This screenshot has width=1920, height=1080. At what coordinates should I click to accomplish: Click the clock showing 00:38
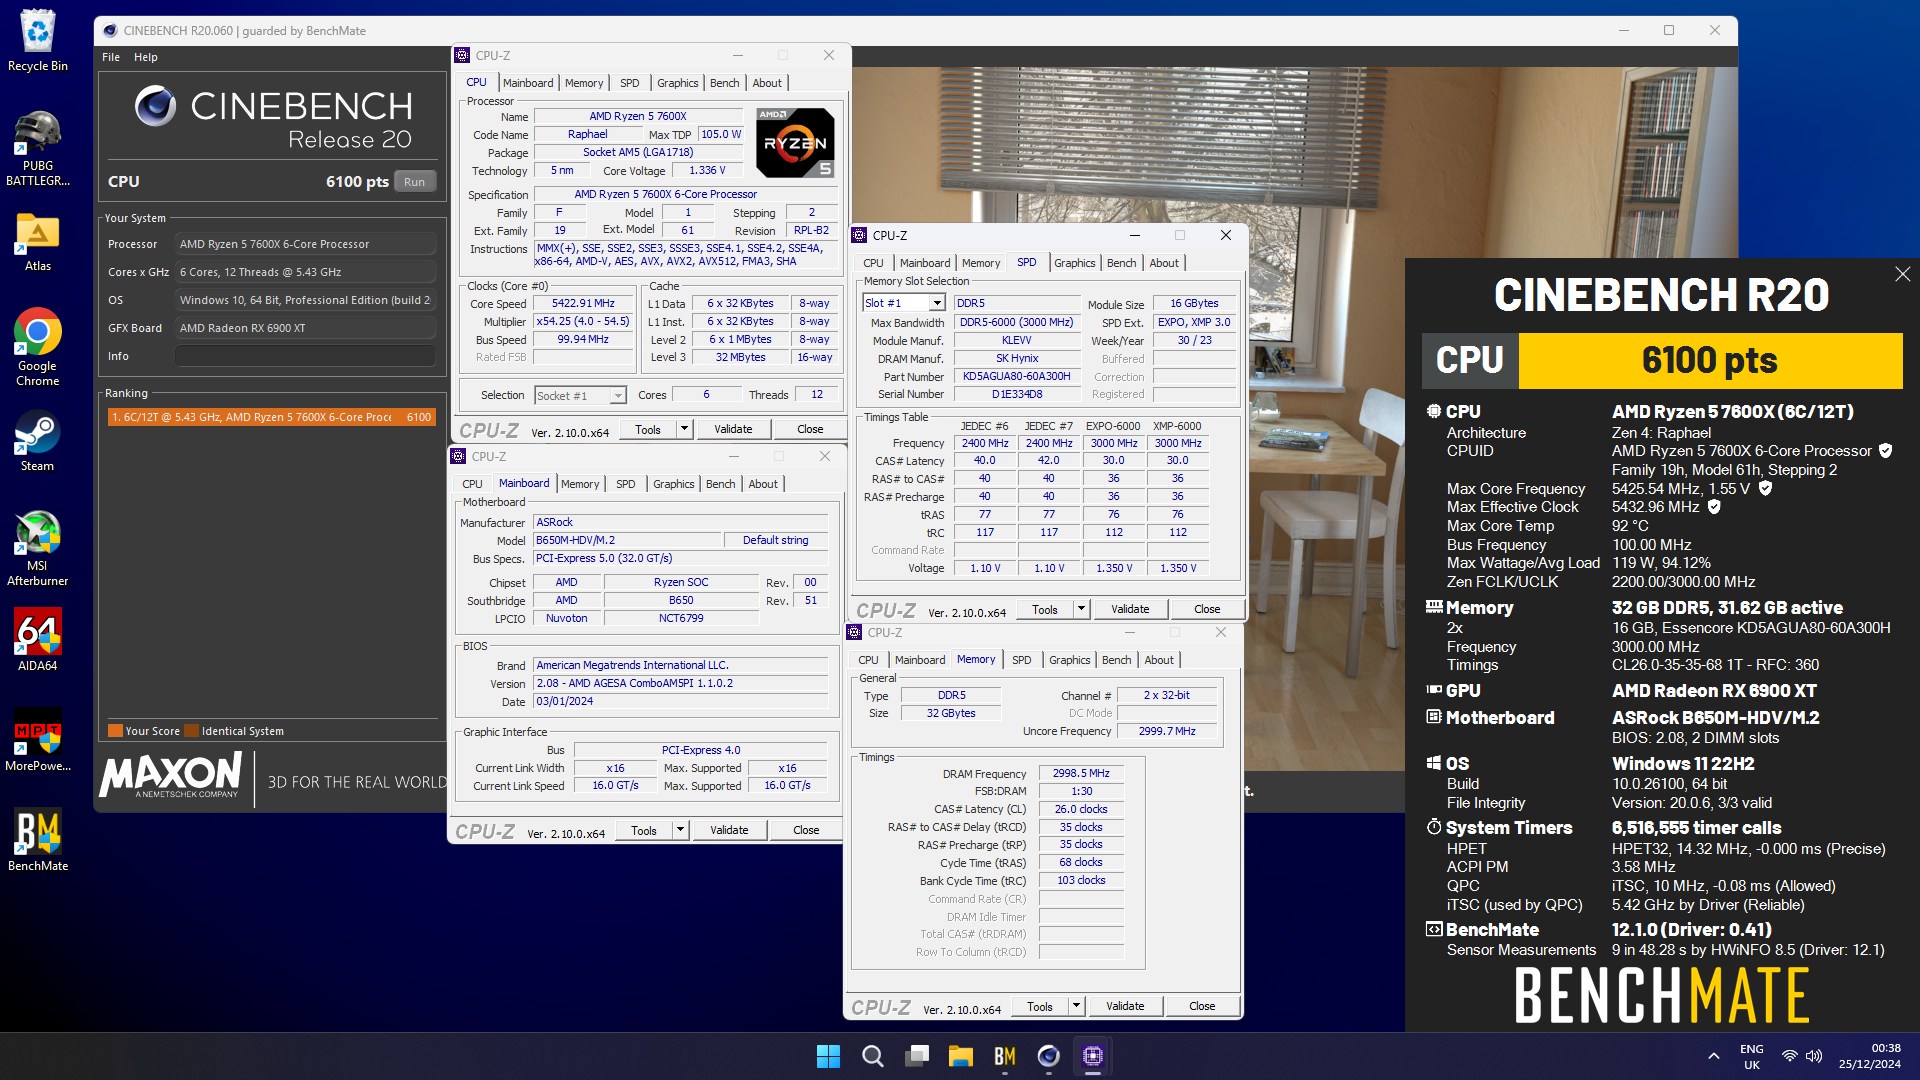click(1886, 1048)
